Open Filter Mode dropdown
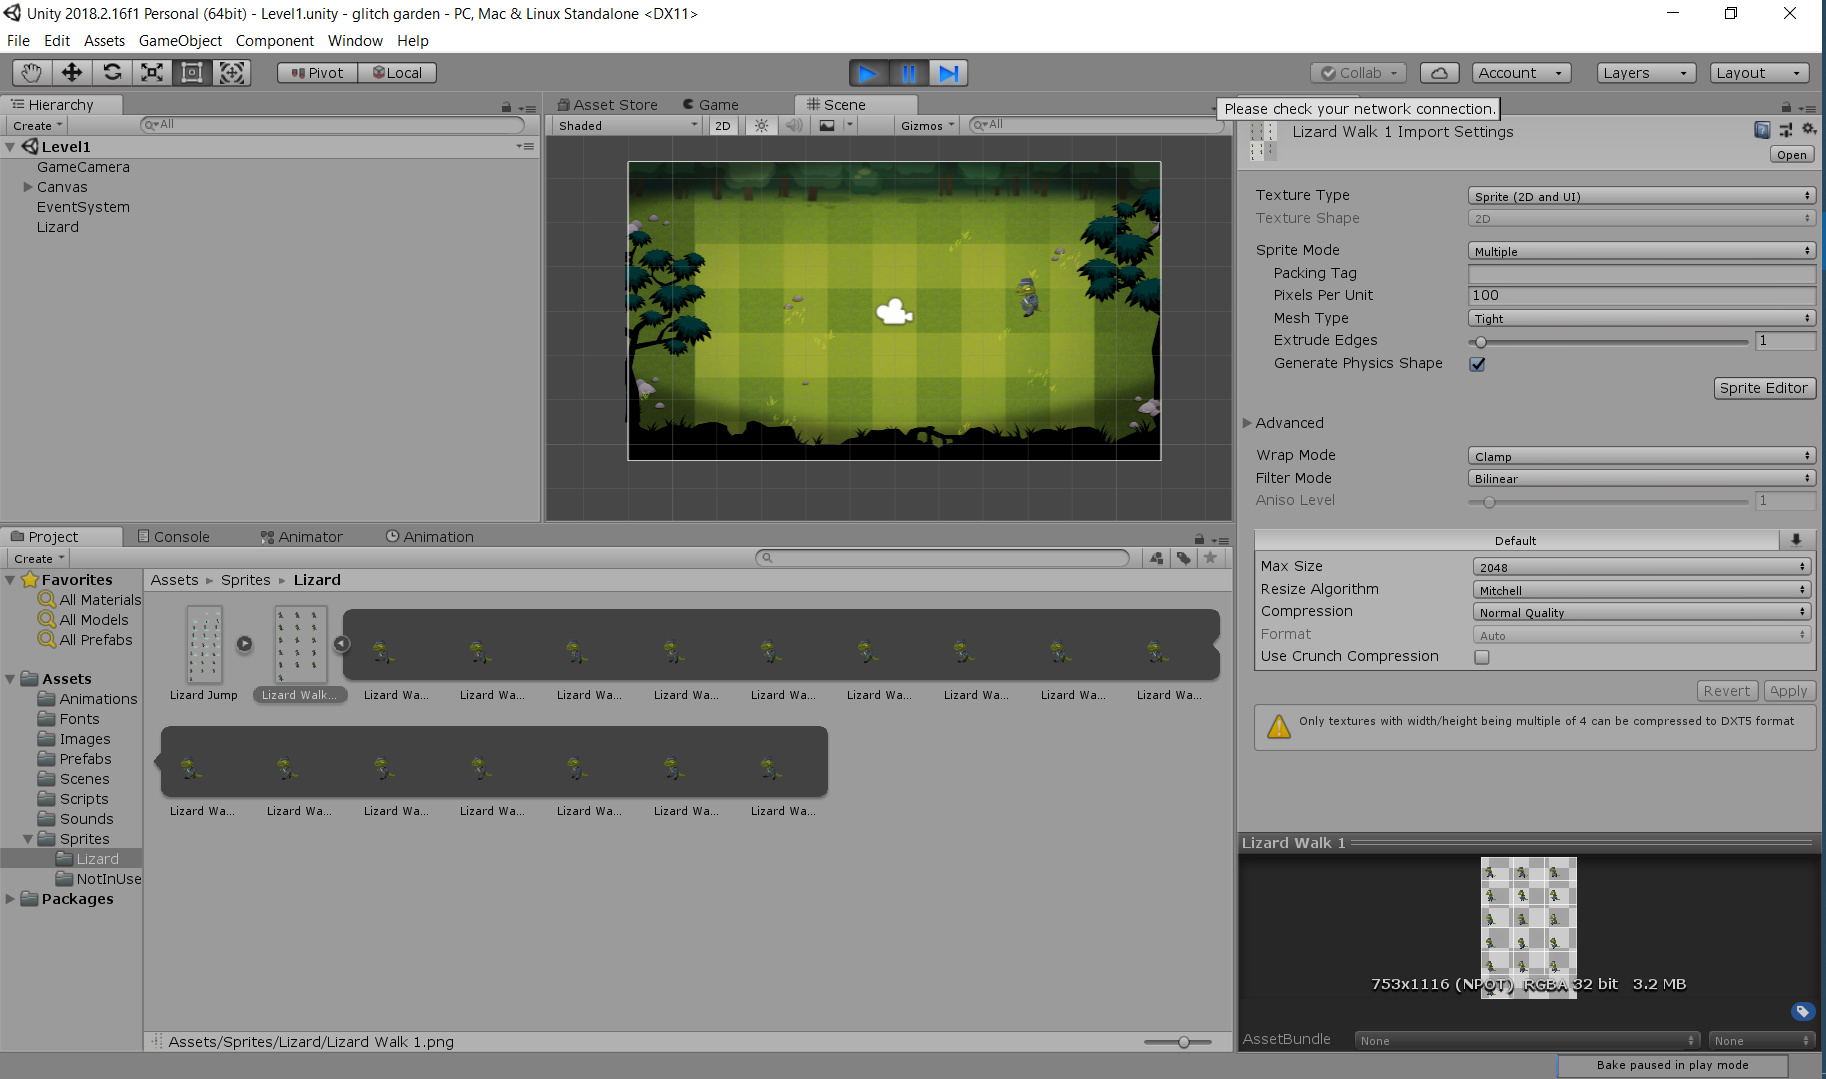The image size is (1826, 1079). pos(1641,478)
